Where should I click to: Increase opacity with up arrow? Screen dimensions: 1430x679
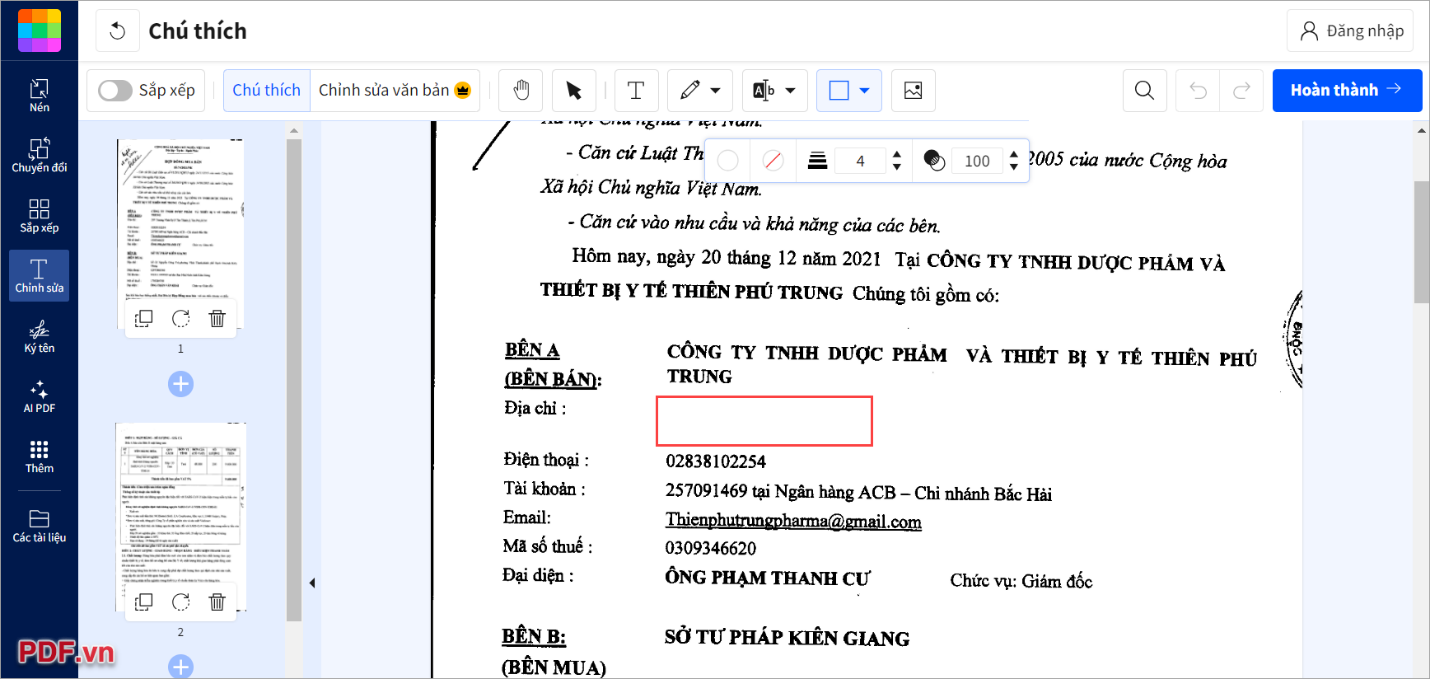1014,155
